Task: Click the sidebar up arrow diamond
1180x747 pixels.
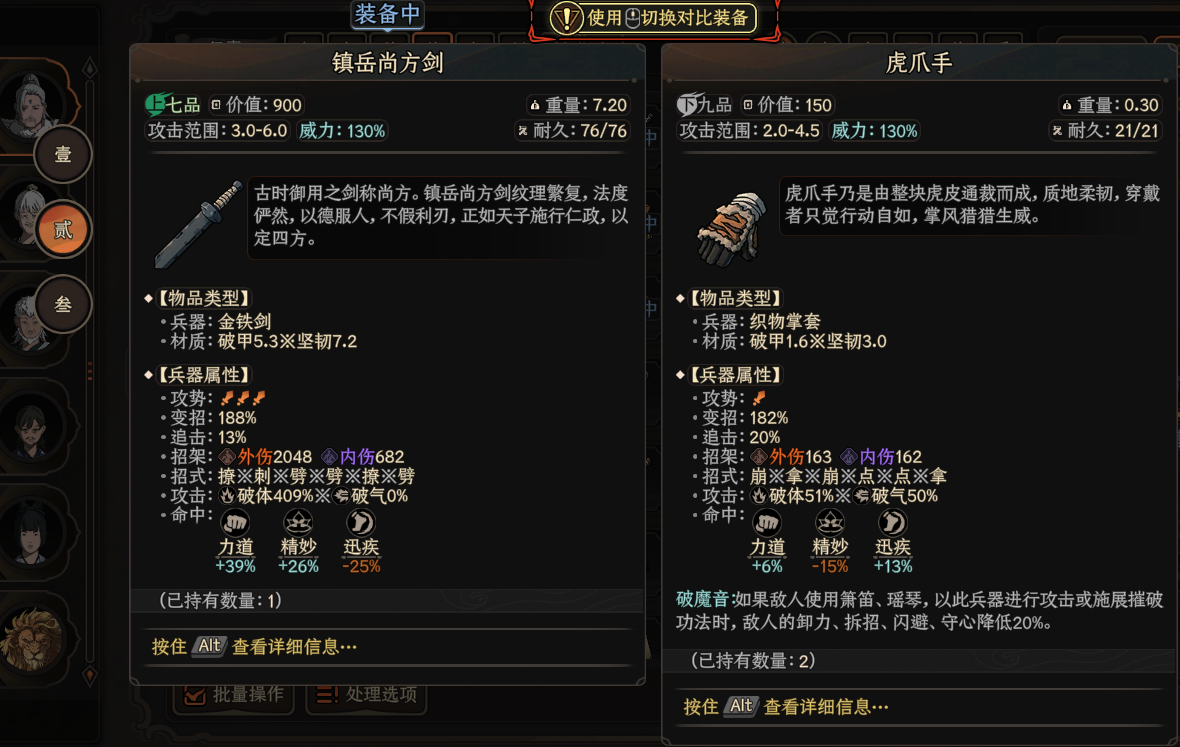Action: [x=90, y=68]
